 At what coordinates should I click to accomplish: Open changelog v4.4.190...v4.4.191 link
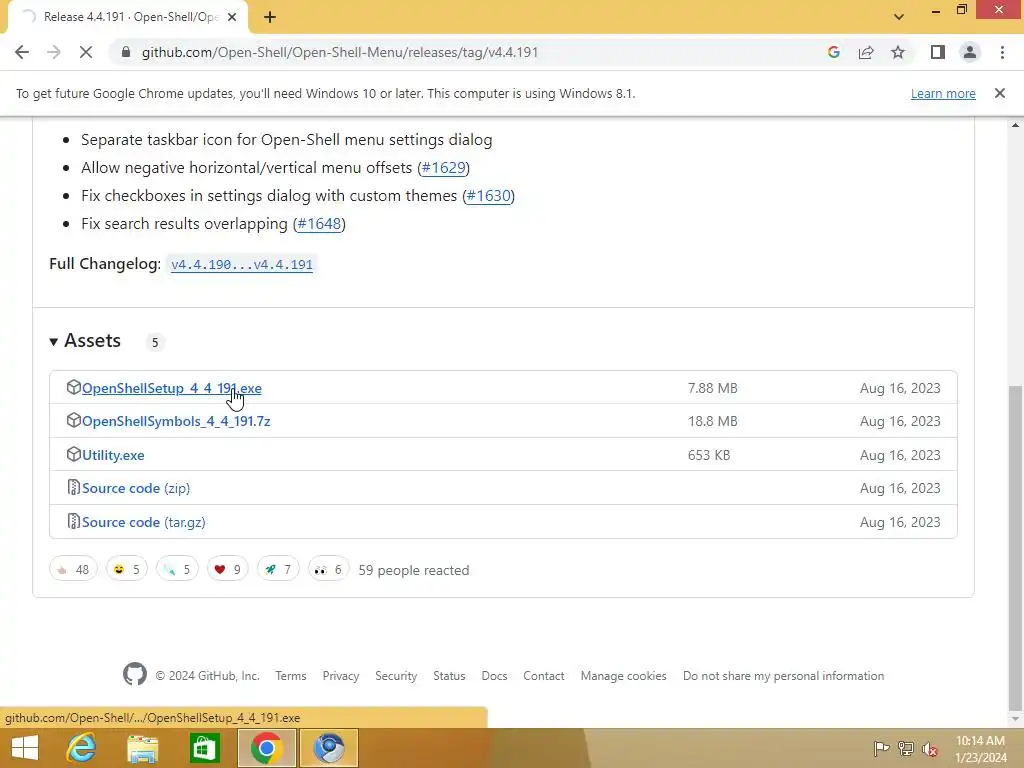(242, 264)
